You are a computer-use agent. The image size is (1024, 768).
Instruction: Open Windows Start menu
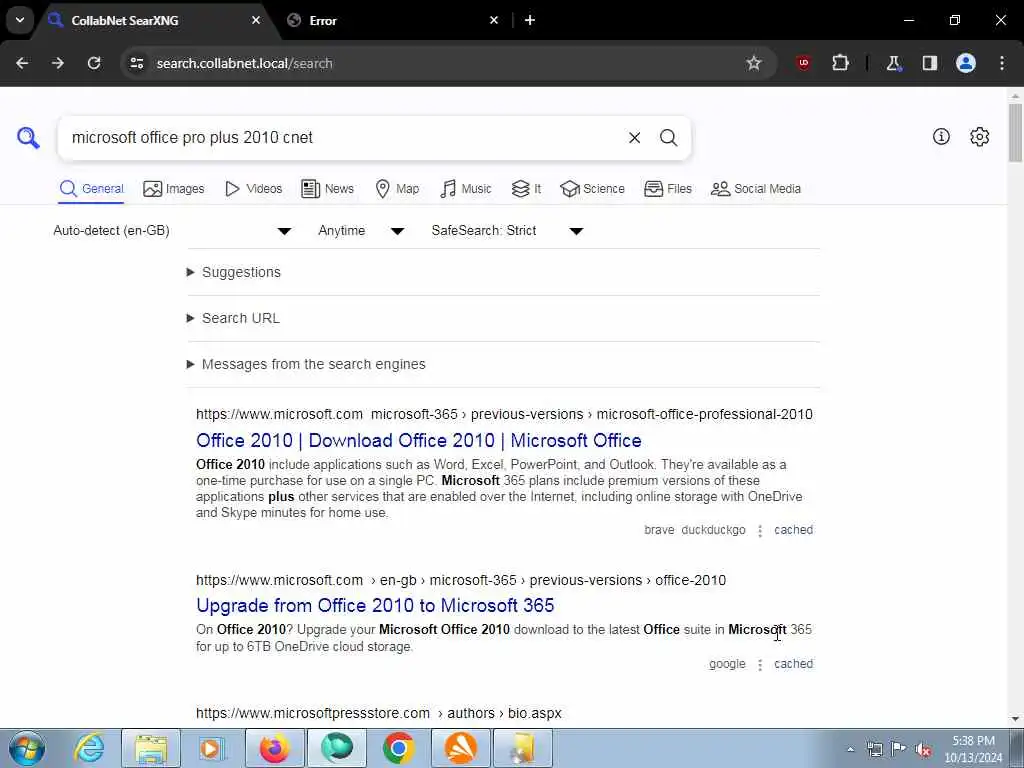27,748
